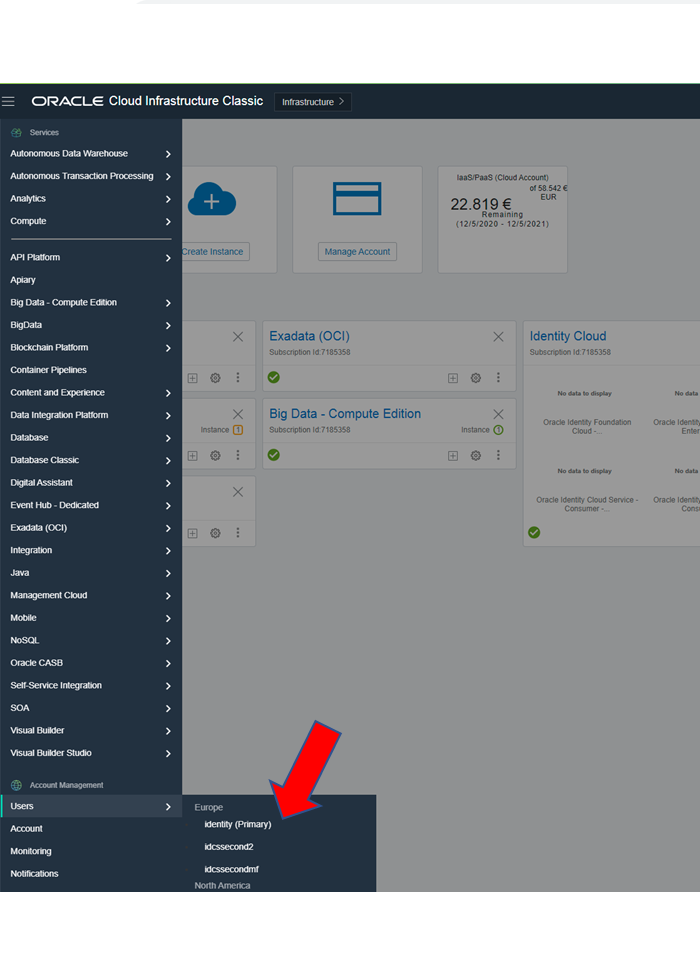Open Big Data - Compute Edition settings gear
The height and width of the screenshot is (971, 700).
click(x=476, y=455)
